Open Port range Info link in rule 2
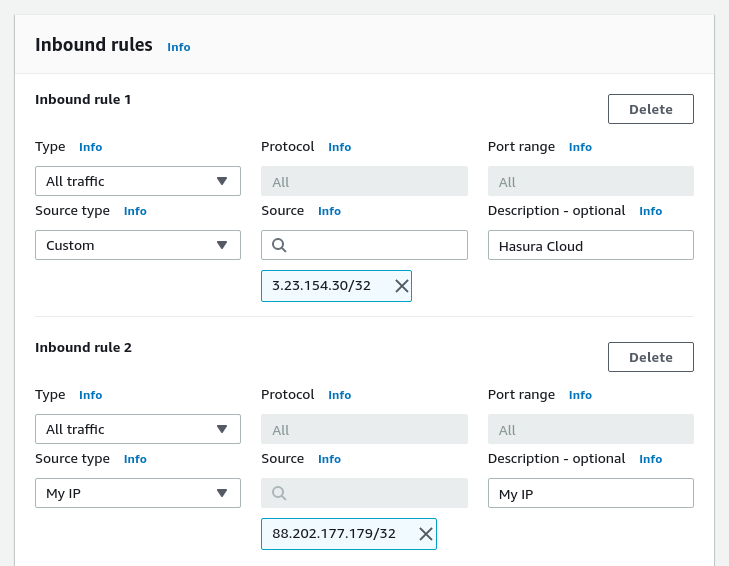Viewport: 729px width, 566px height. point(580,395)
